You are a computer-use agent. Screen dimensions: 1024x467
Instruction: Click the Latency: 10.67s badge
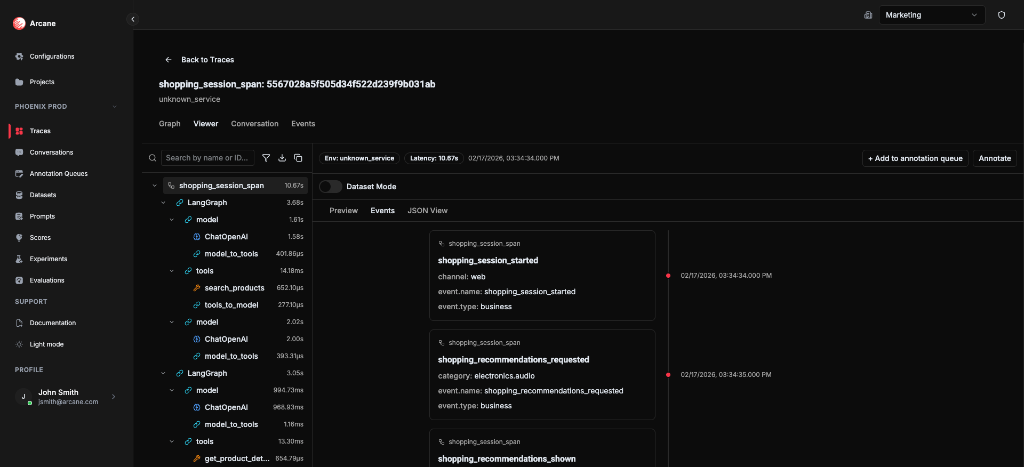click(434, 158)
